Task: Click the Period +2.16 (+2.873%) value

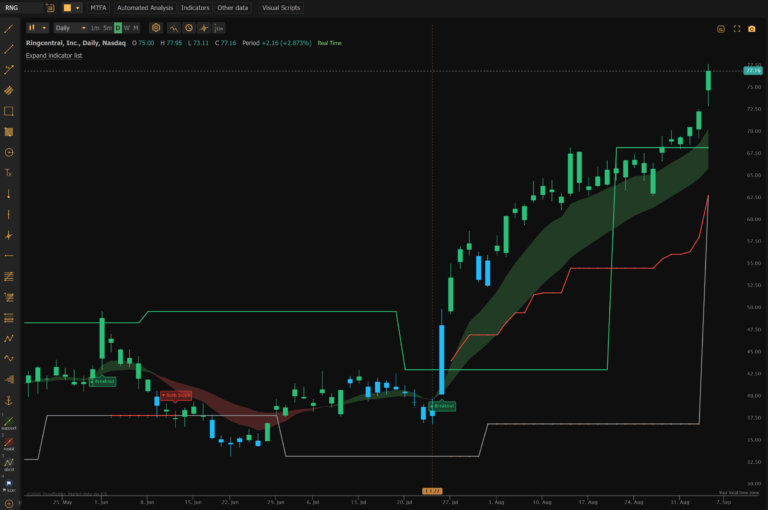Action: click(x=277, y=43)
